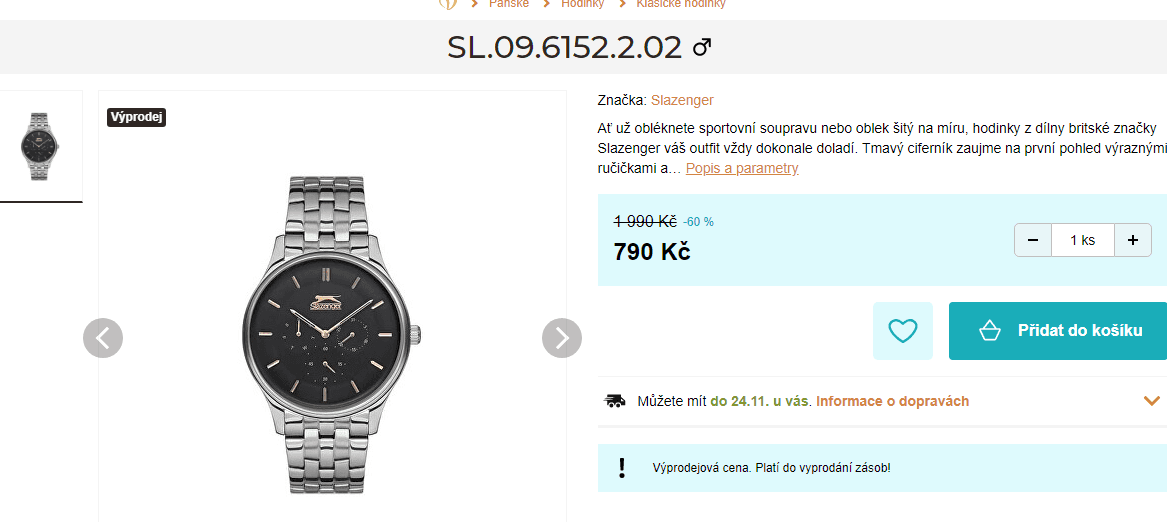This screenshot has width=1167, height=522.
Task: Open the Hodinky breadcrumb category
Action: click(582, 4)
